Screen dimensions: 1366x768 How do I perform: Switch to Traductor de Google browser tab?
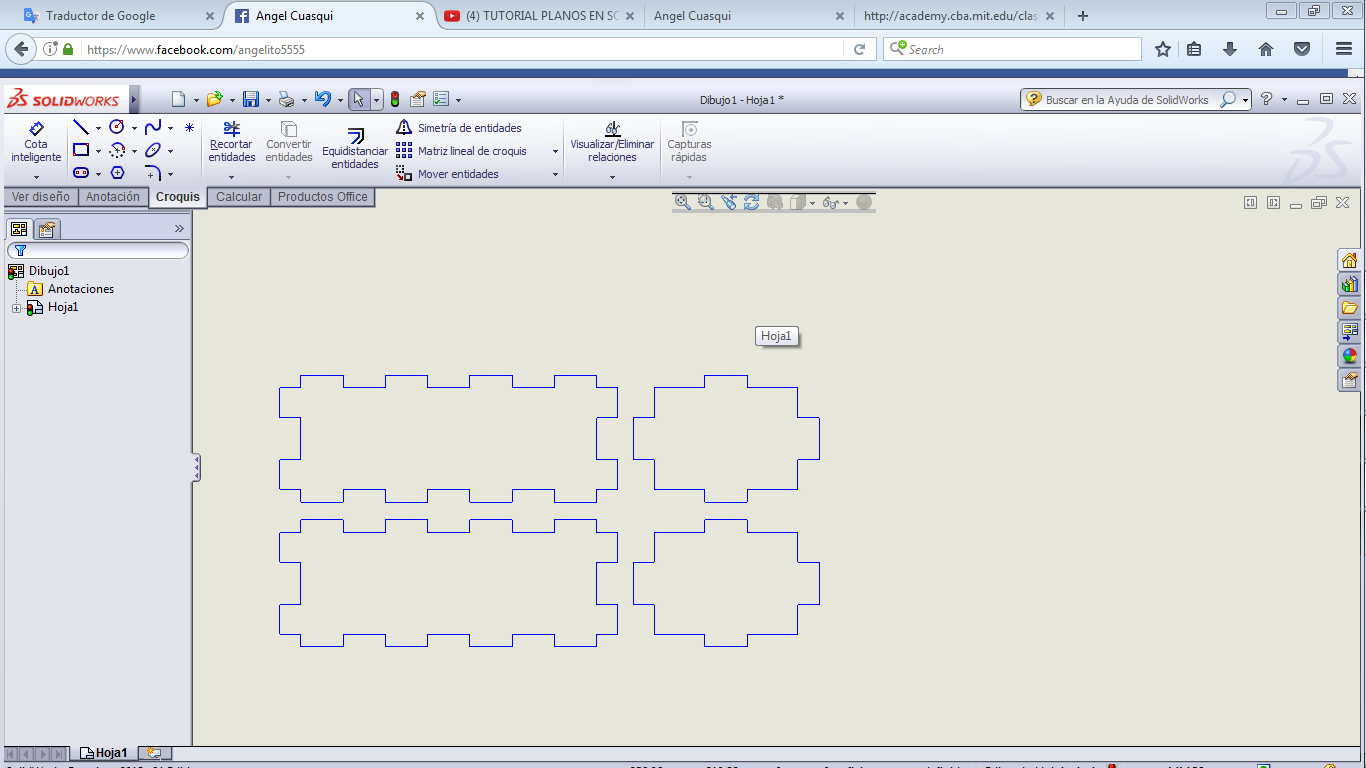[118, 16]
